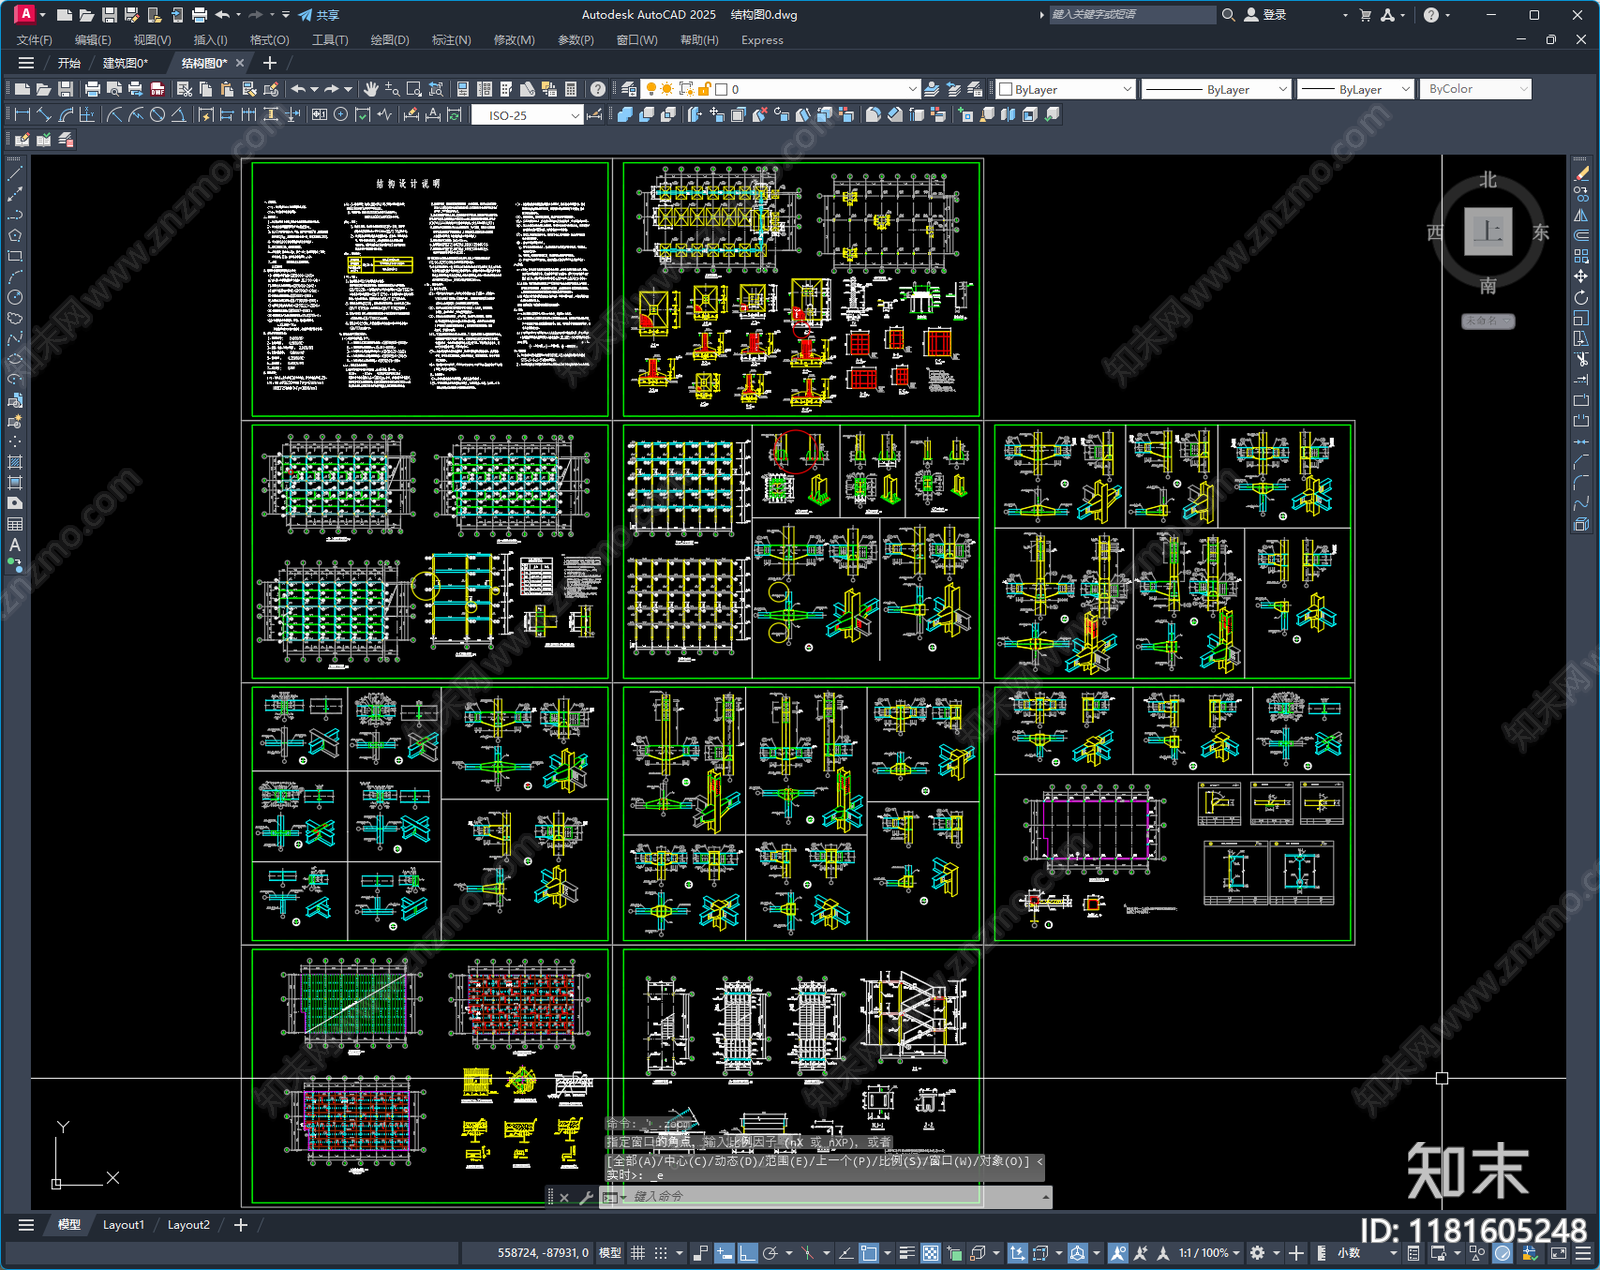Click the keyword search box in title bar
1600x1270 pixels.
(1131, 15)
